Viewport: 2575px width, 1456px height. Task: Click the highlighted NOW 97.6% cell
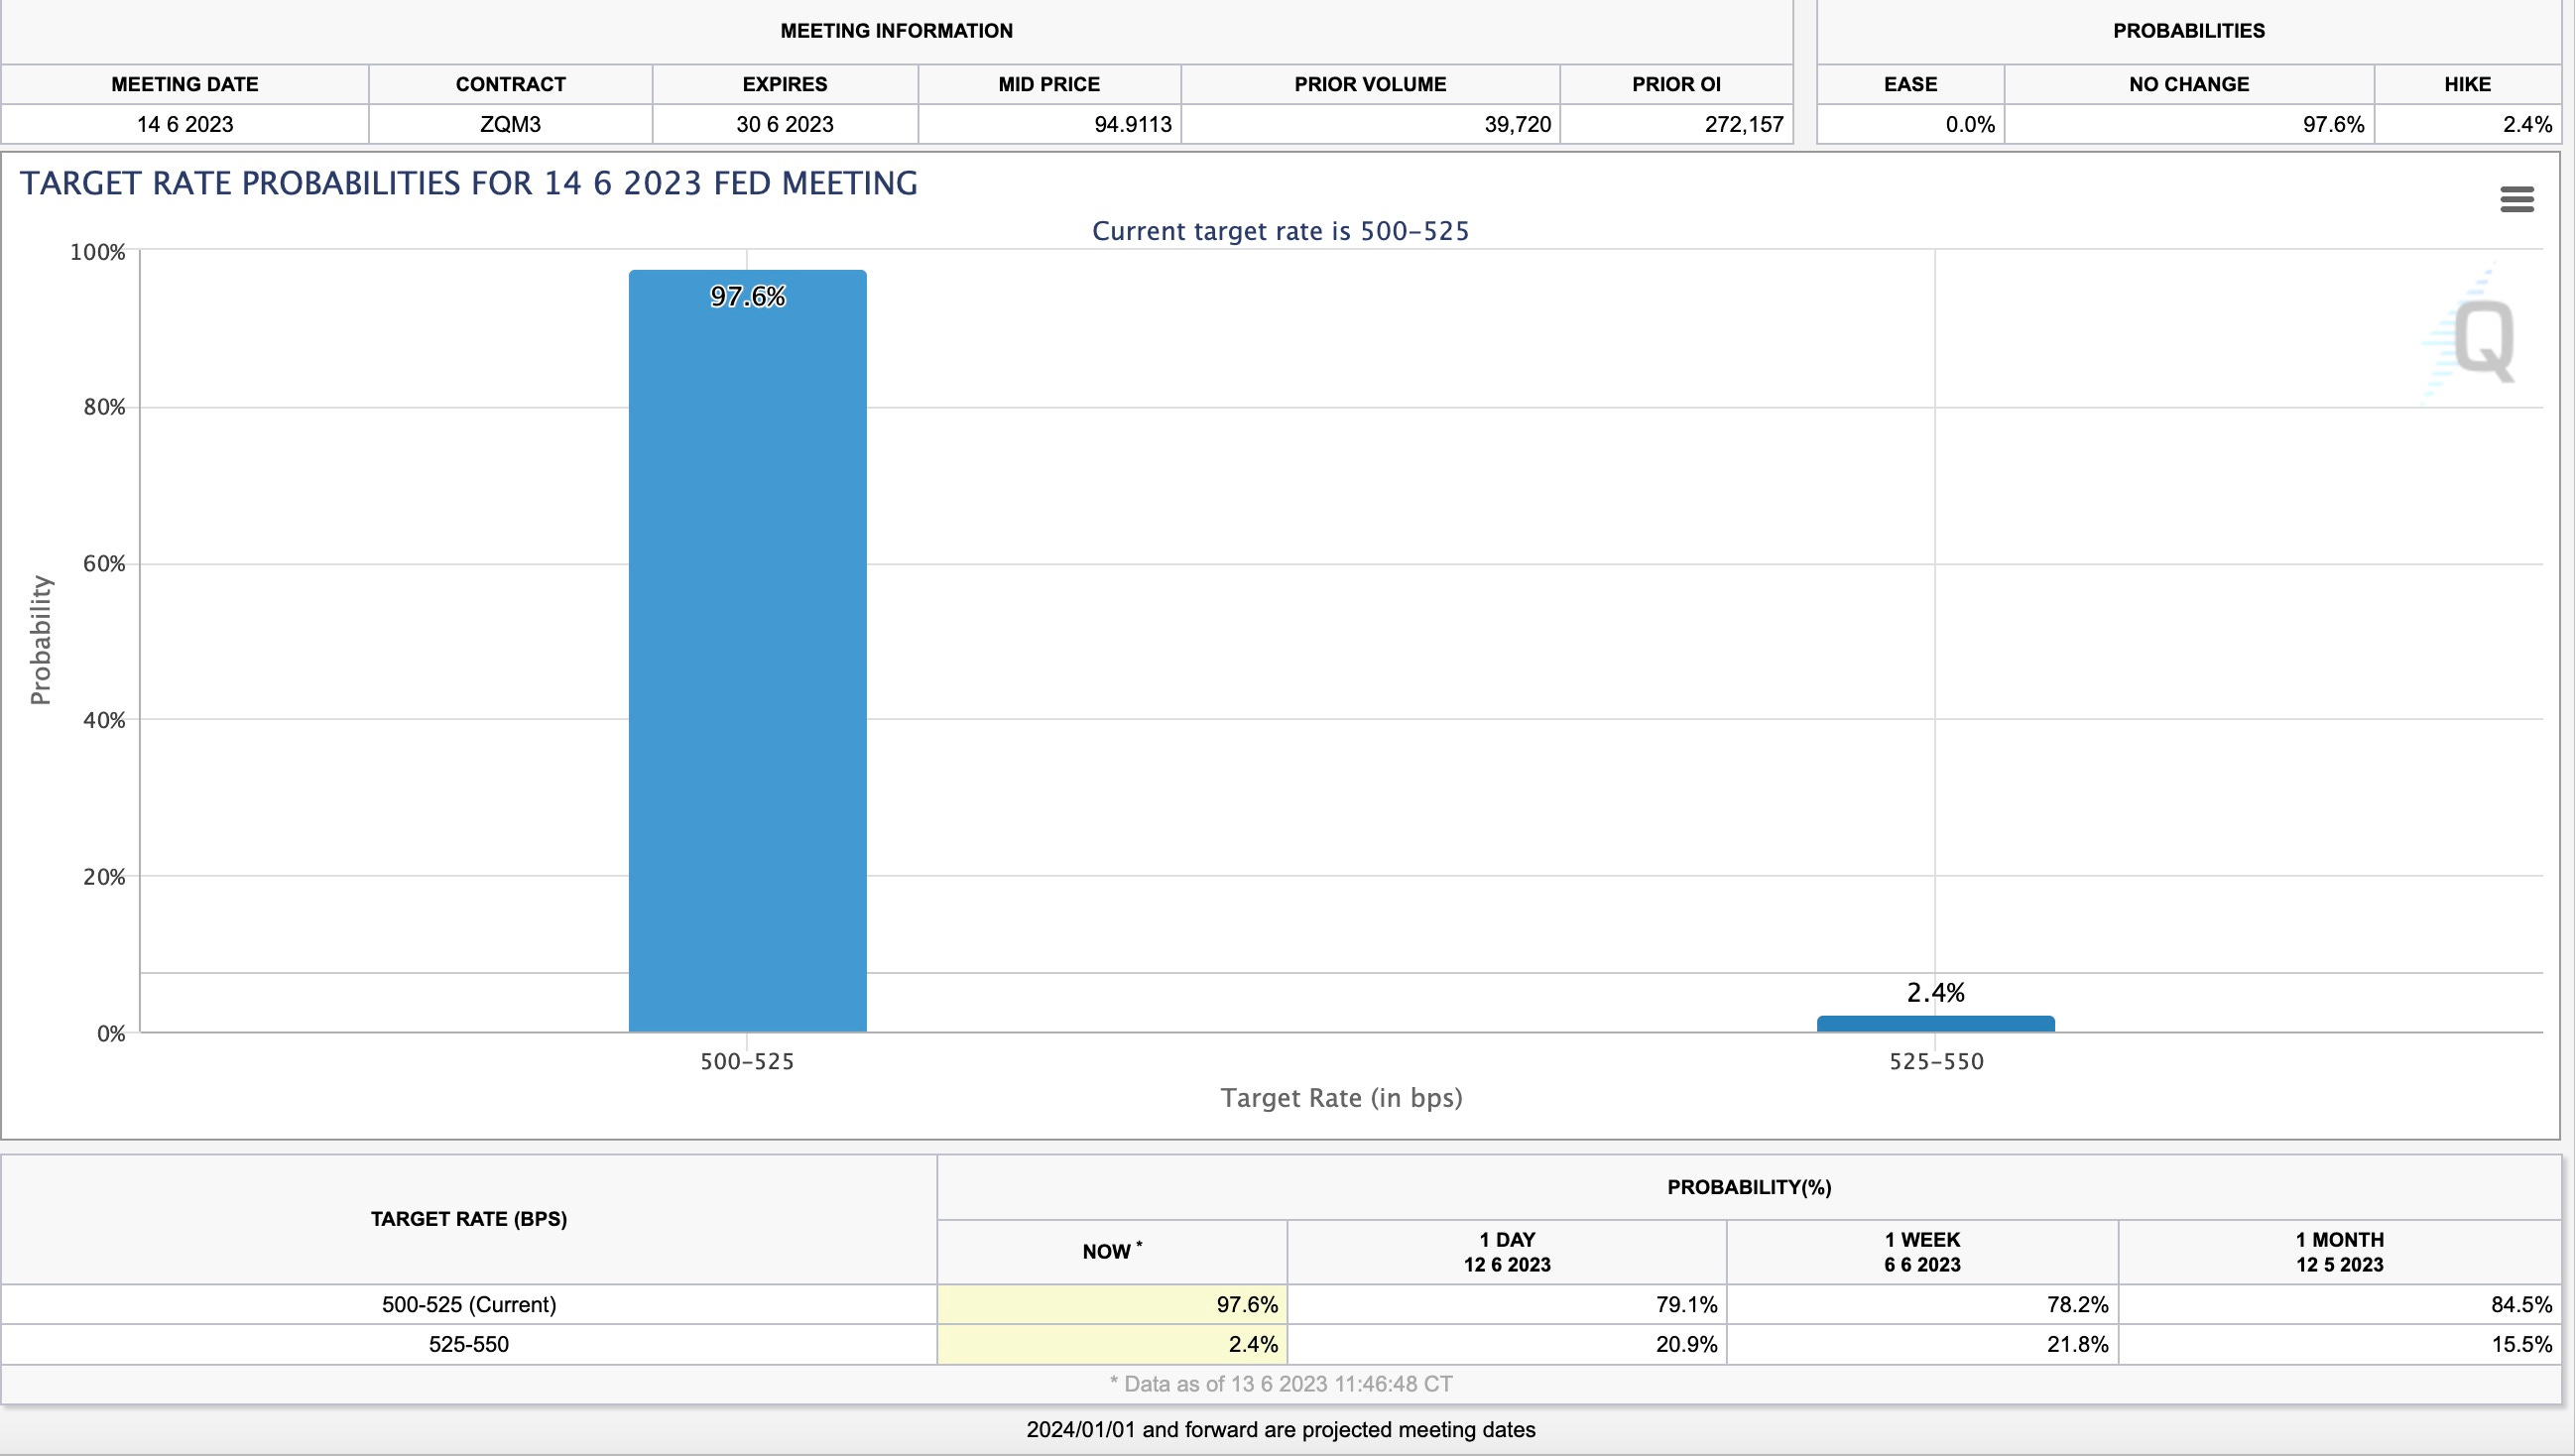1112,1304
